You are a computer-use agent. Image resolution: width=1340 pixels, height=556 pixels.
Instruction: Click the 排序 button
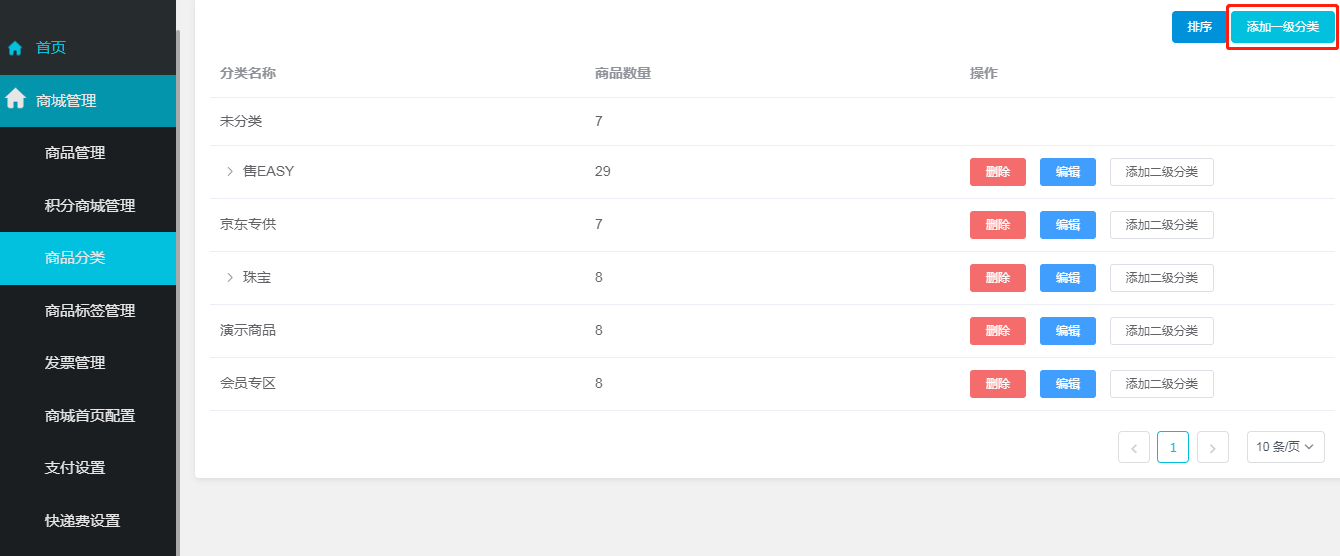(x=1199, y=27)
